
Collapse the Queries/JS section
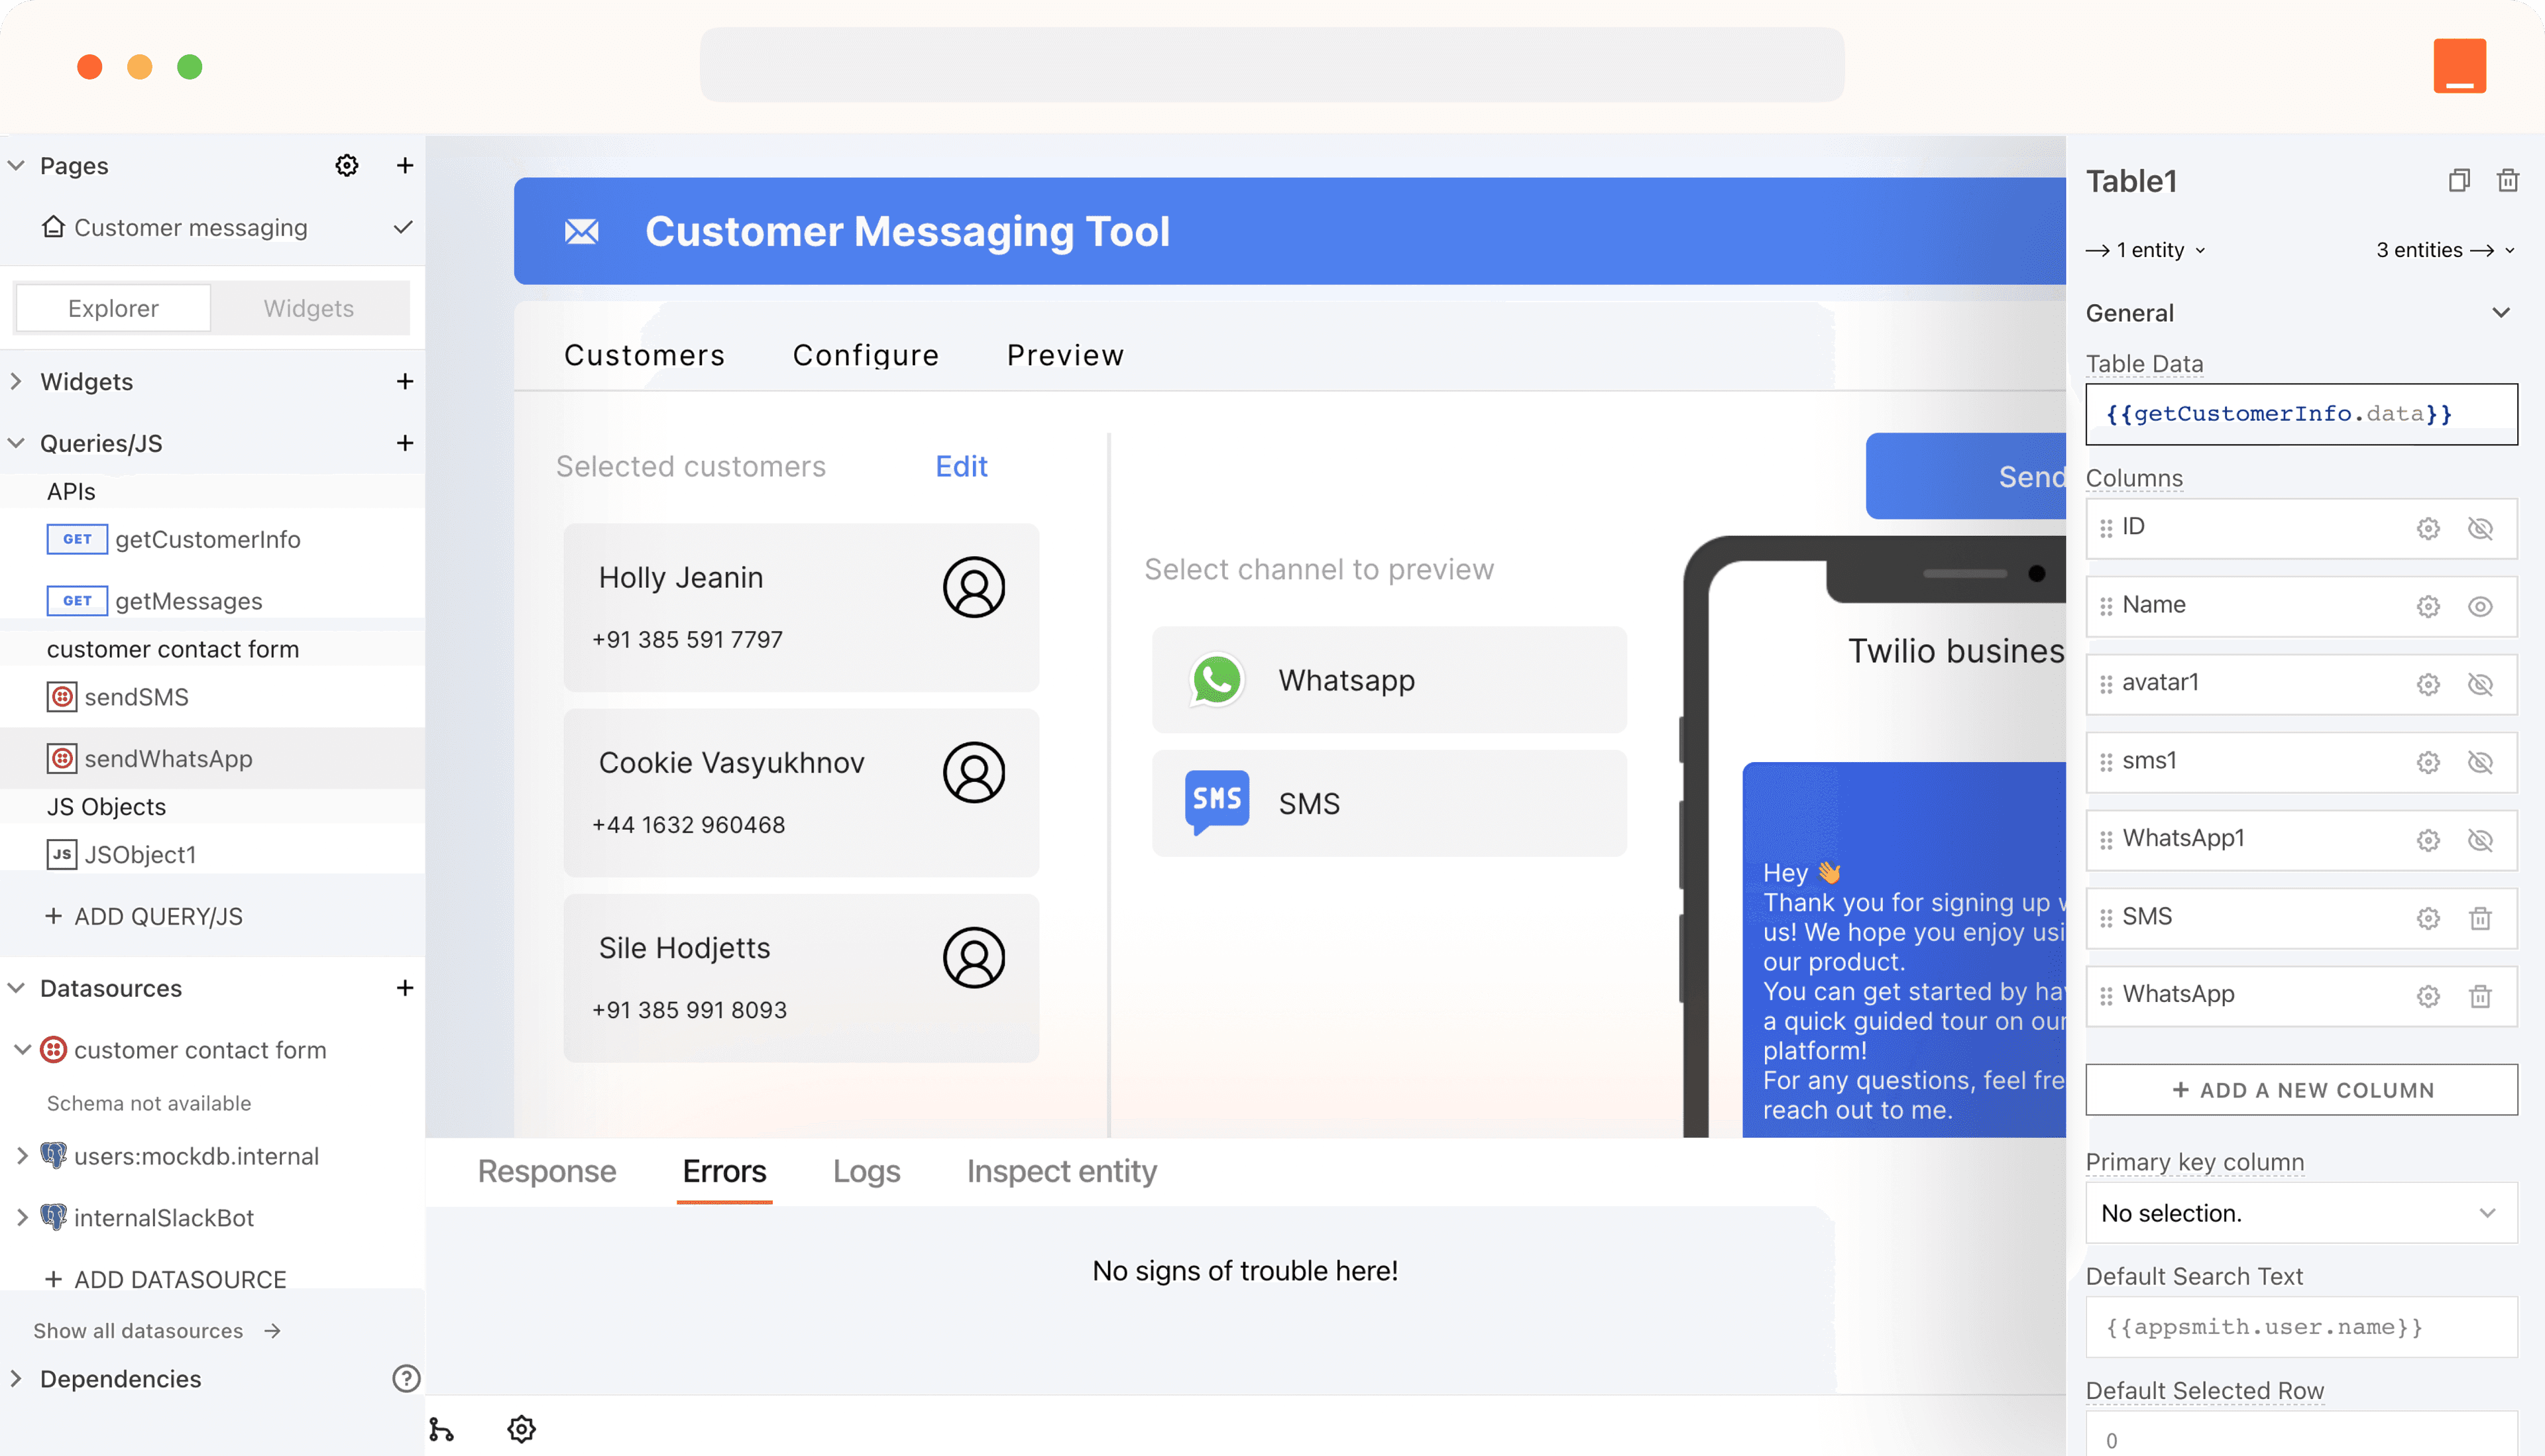point(15,442)
